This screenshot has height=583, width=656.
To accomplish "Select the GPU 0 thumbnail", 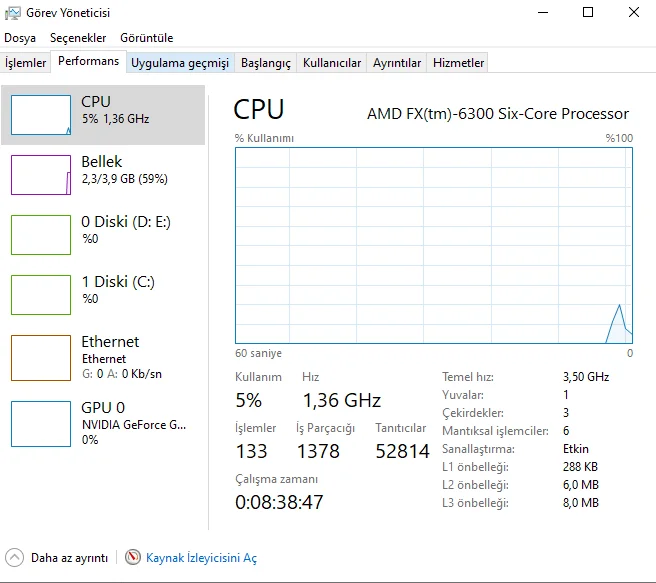I will tap(41, 421).
